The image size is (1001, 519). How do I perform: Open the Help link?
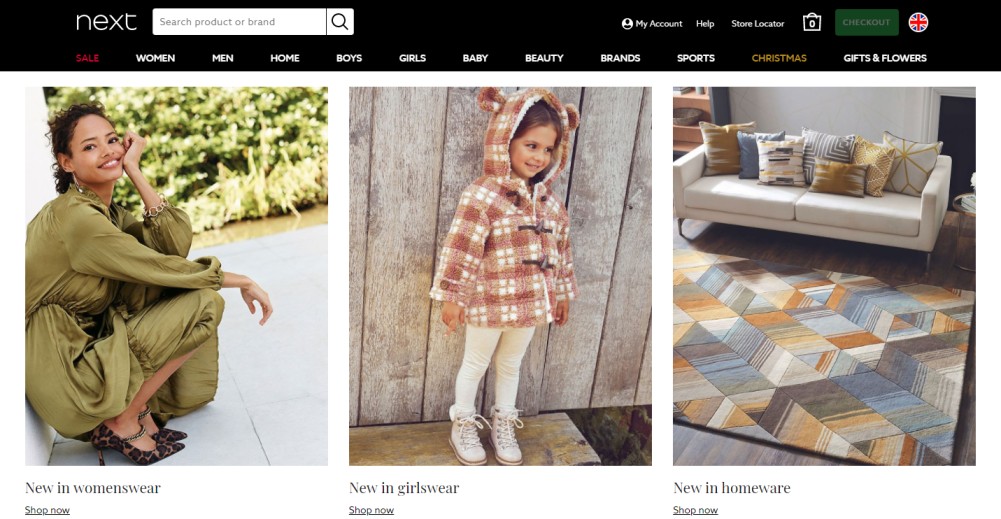(x=705, y=24)
